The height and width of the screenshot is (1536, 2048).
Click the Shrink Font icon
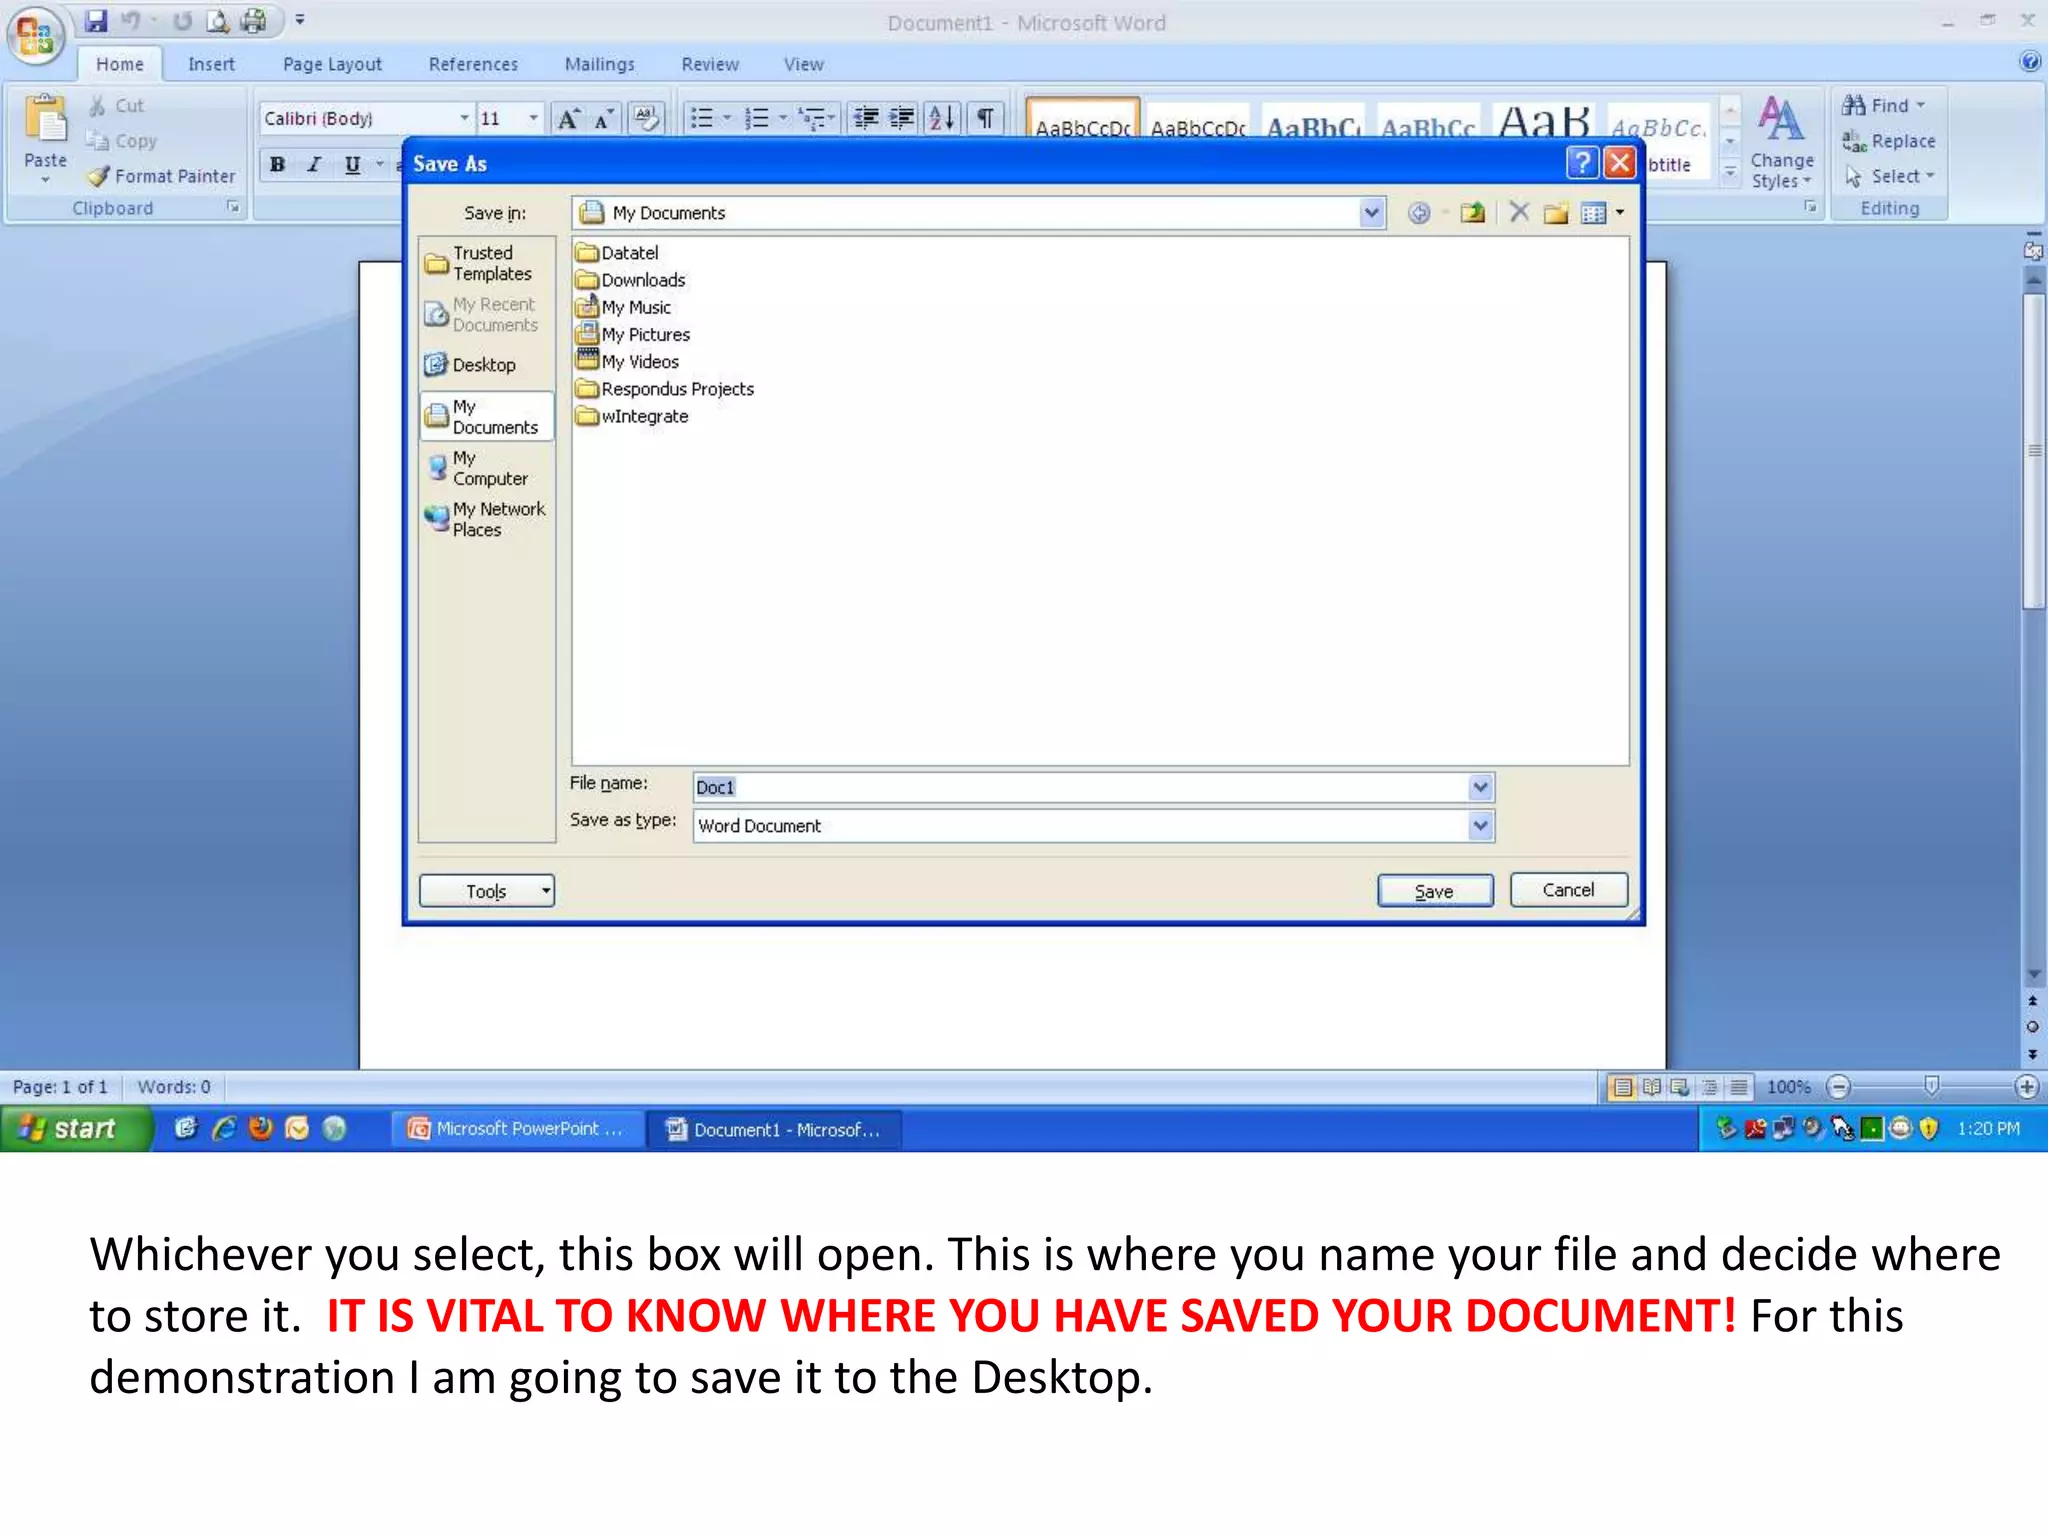604,119
